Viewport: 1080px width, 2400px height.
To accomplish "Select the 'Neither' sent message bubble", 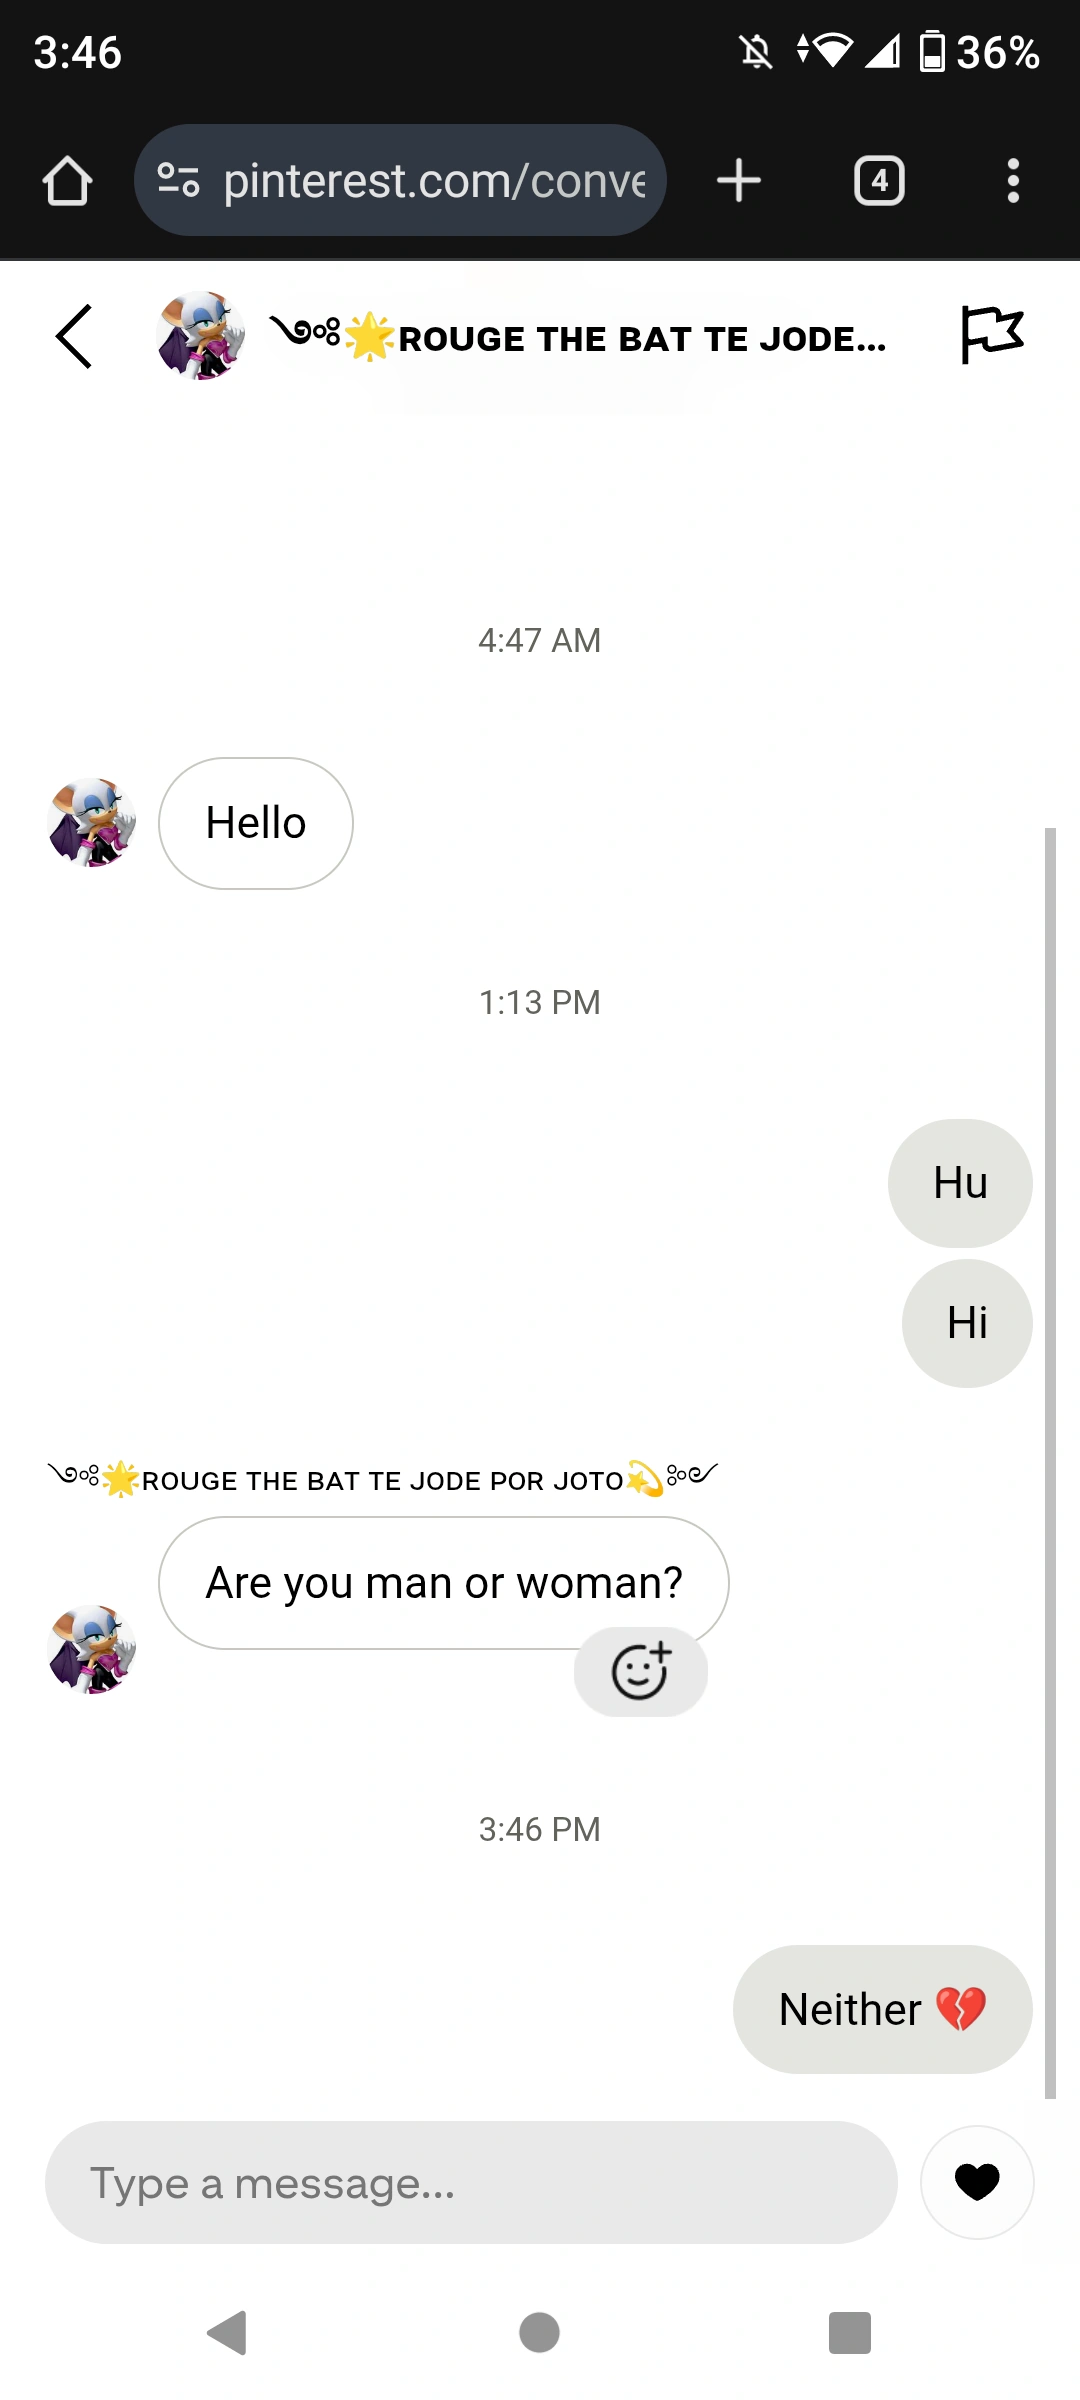I will [882, 2009].
